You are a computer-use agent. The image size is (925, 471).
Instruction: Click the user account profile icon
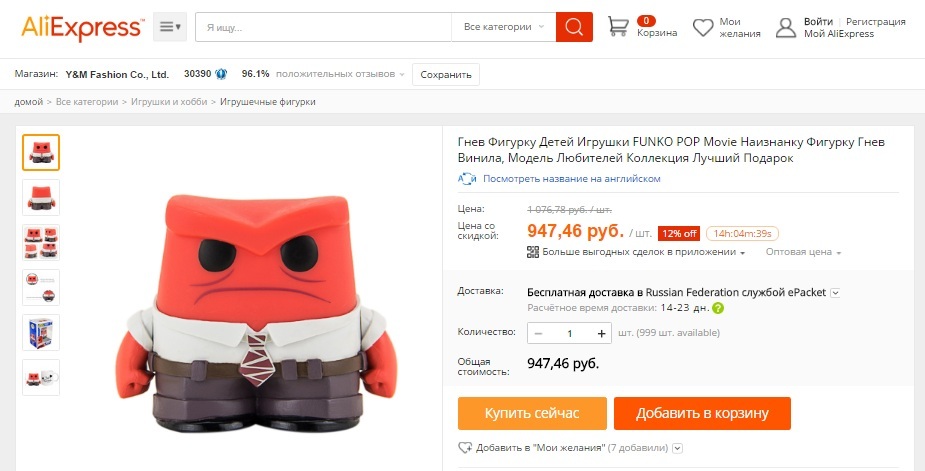click(786, 27)
